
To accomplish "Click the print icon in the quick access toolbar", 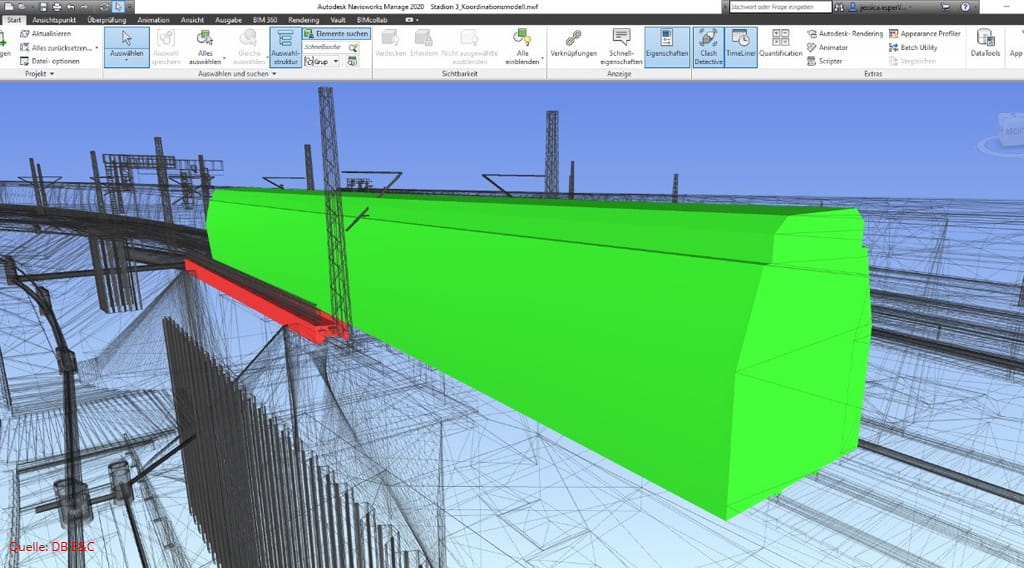I will click(56, 7).
